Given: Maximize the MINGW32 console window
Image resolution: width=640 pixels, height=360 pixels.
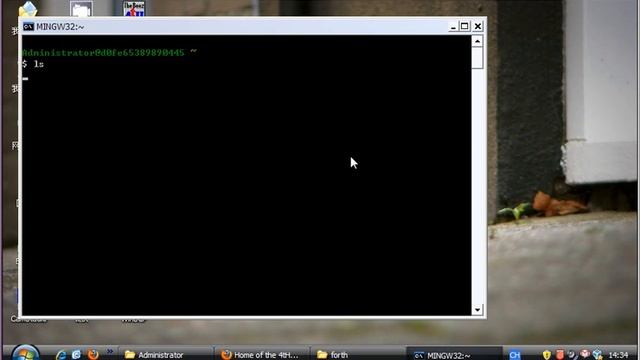Looking at the screenshot, I should 464,27.
